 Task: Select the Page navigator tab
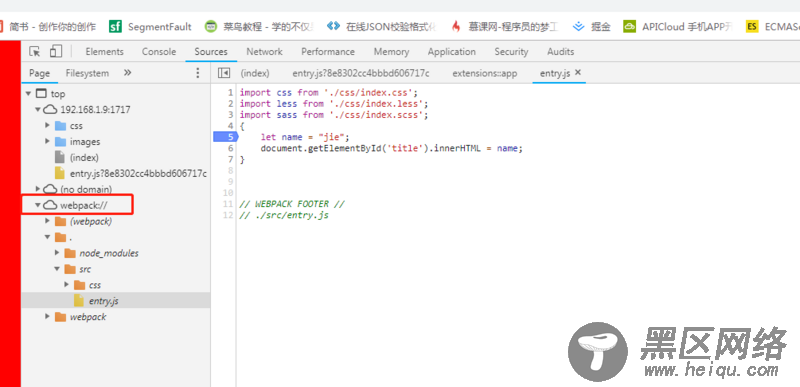[39, 73]
